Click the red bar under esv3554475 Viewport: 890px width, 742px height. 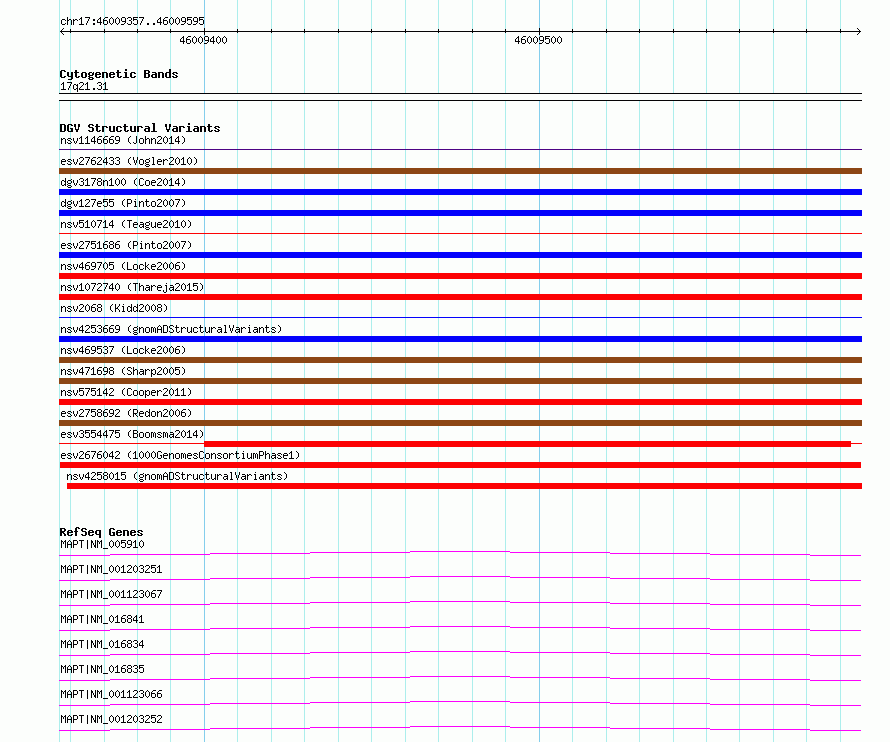527,444
